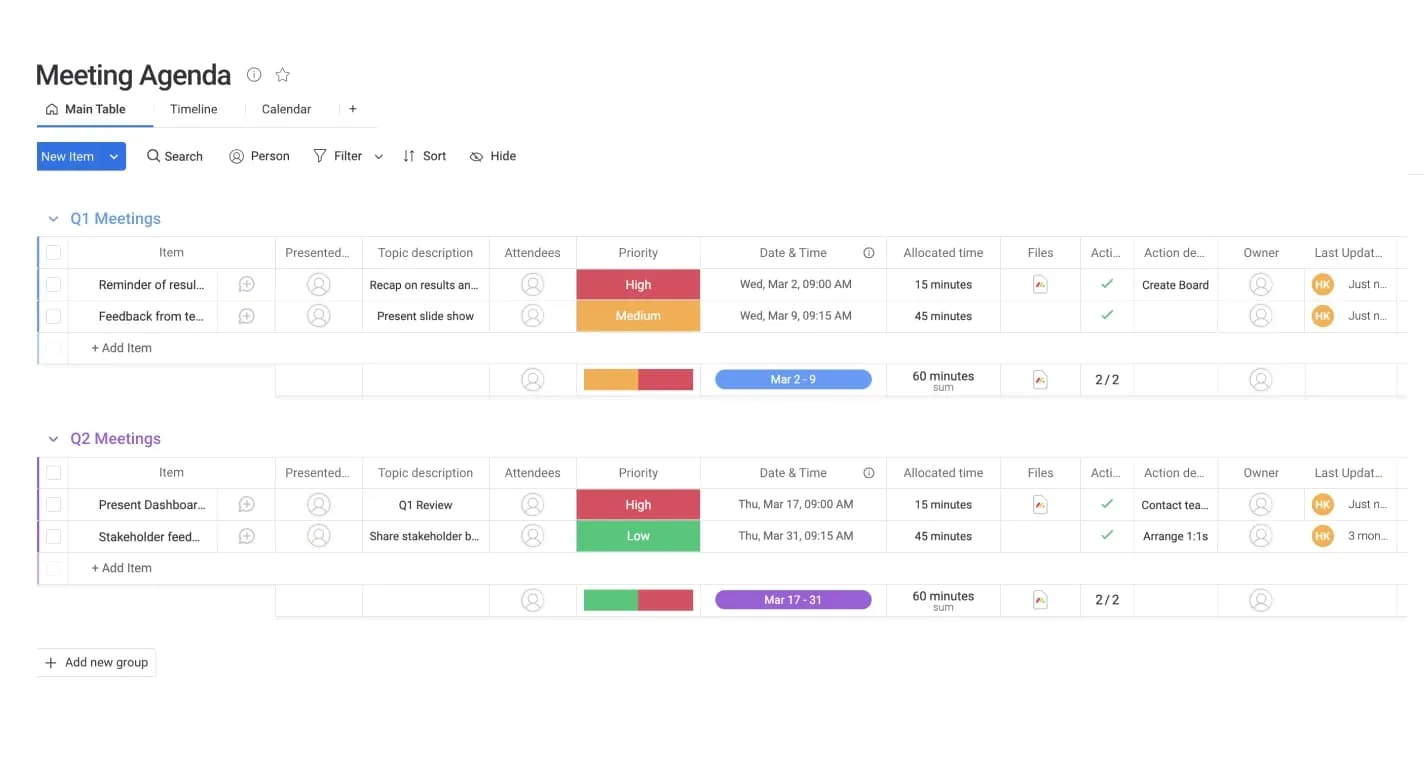Collapse the Q2 Meetings group
The height and width of the screenshot is (779, 1424).
coord(53,438)
